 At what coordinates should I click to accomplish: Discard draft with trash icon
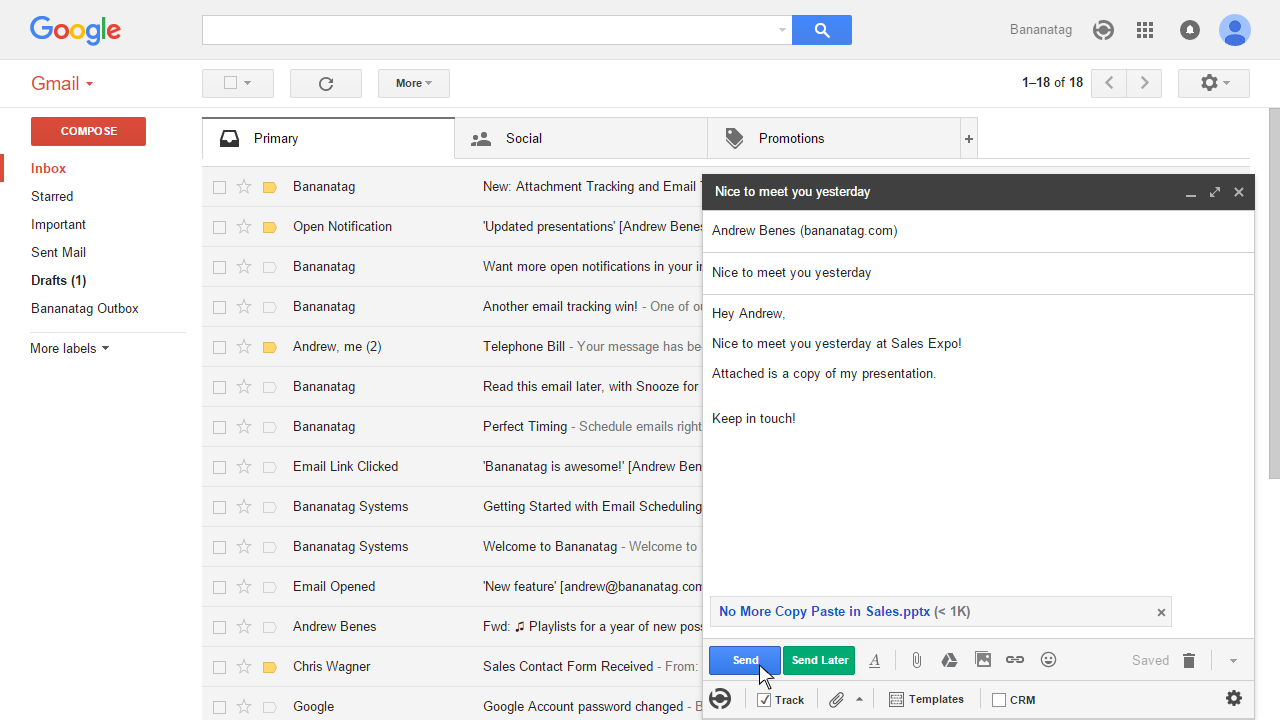(1189, 660)
